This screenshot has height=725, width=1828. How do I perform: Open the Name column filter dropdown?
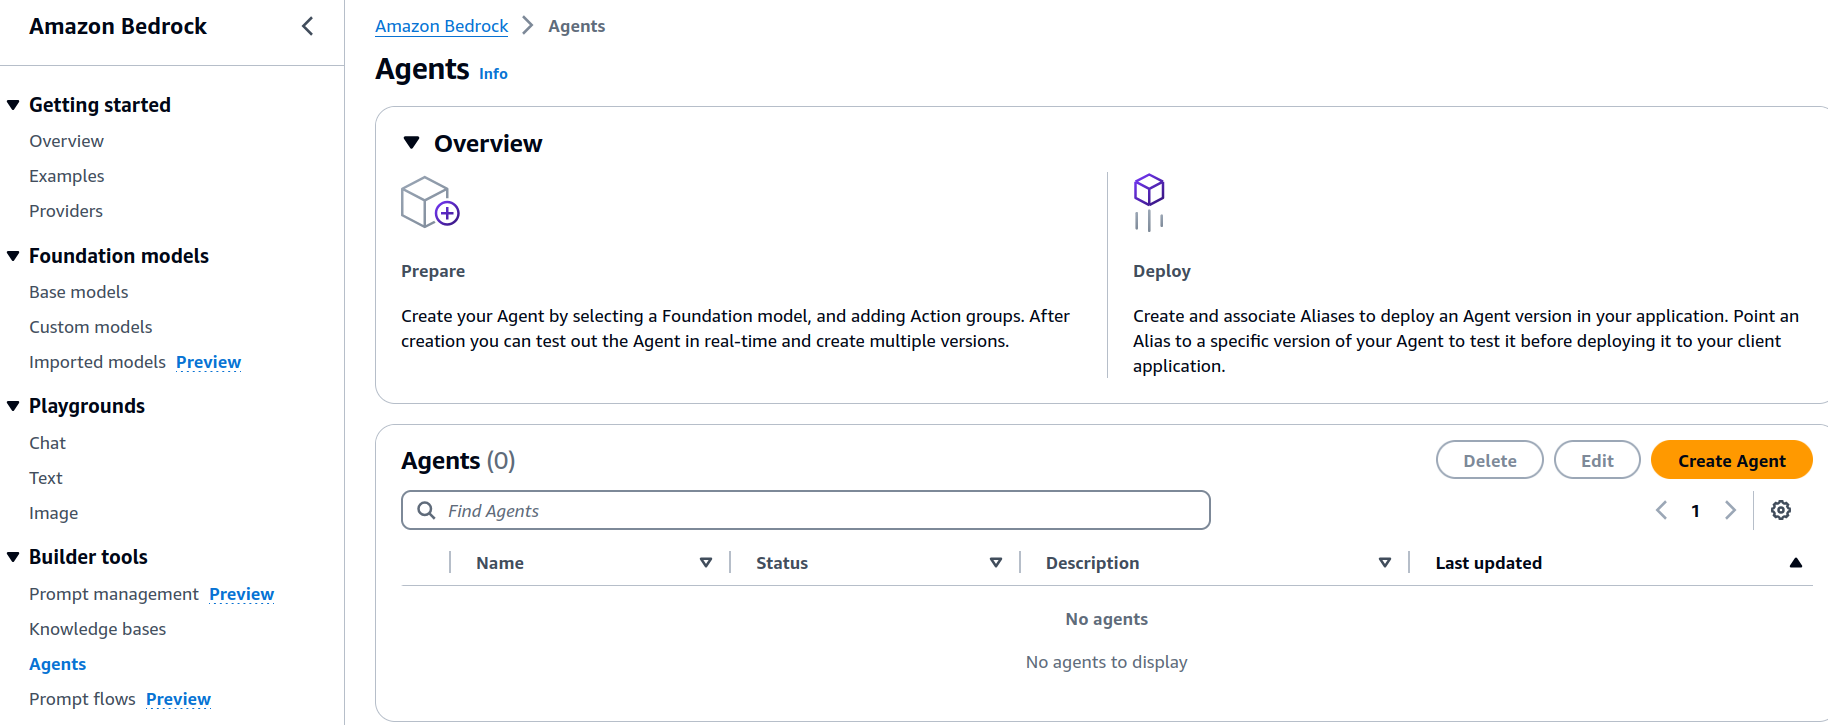point(705,563)
